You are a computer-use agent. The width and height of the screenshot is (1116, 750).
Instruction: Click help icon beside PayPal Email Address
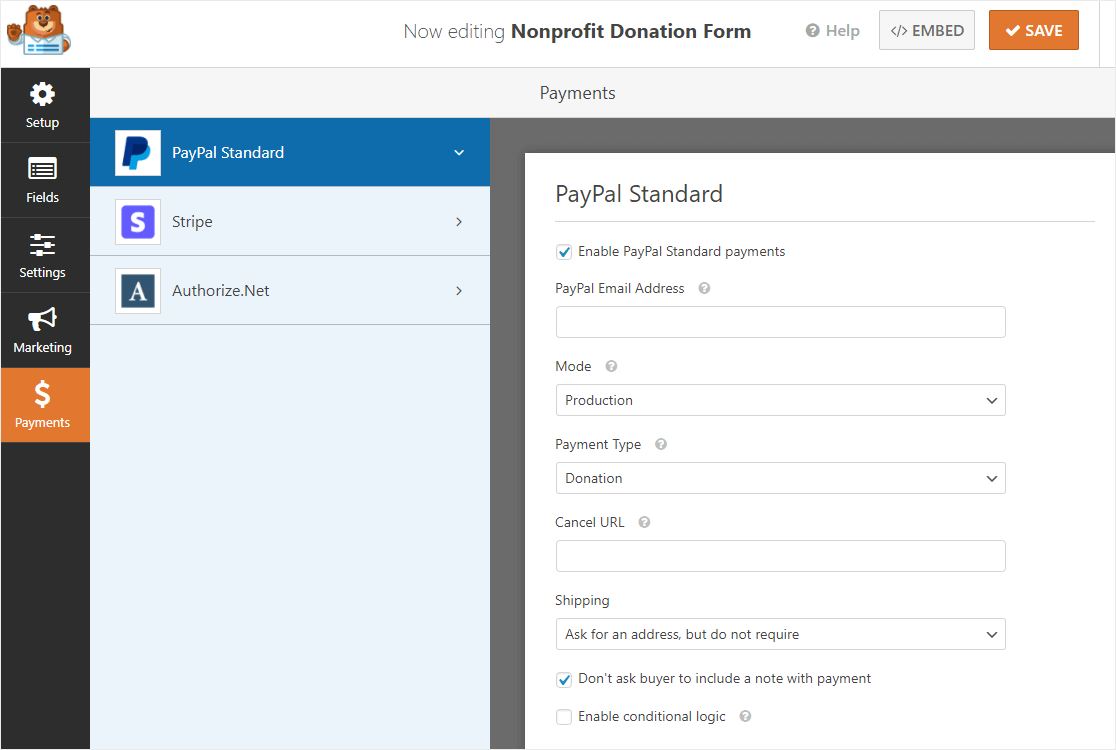point(704,288)
